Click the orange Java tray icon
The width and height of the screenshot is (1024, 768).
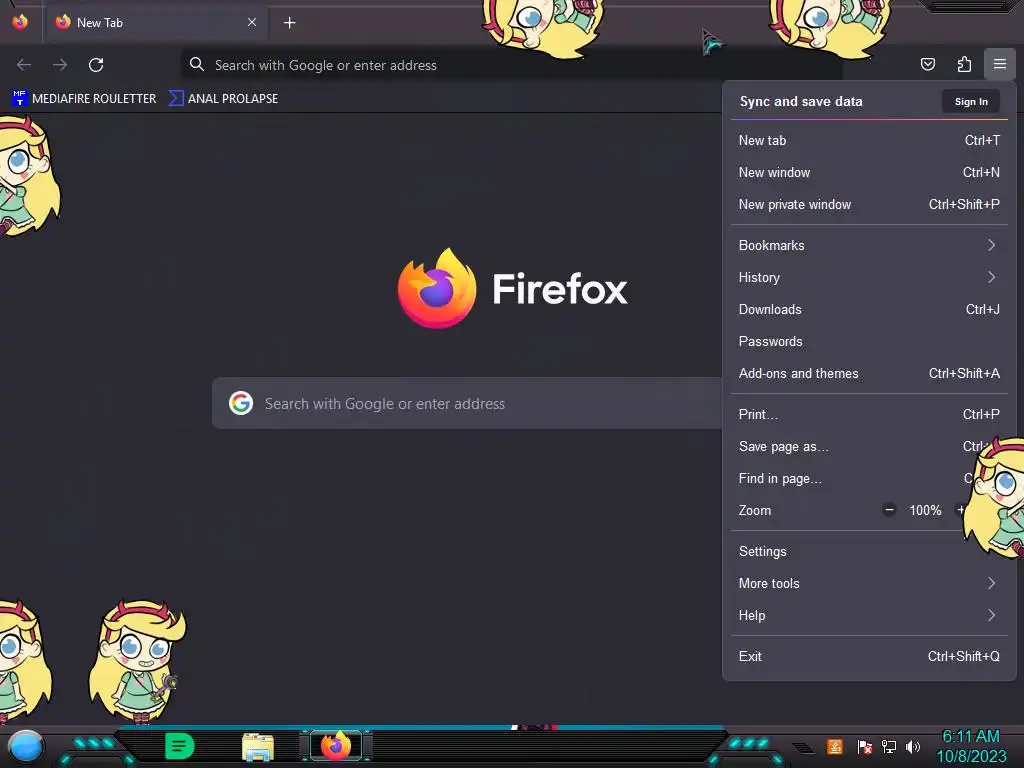click(834, 746)
